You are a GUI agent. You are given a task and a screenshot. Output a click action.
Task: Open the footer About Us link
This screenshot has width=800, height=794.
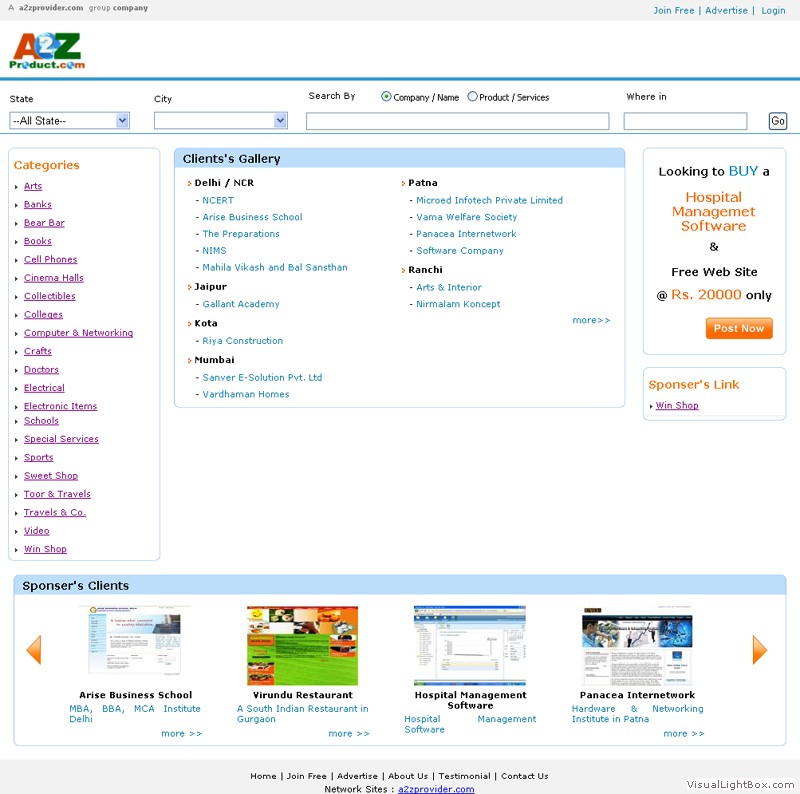pos(408,776)
